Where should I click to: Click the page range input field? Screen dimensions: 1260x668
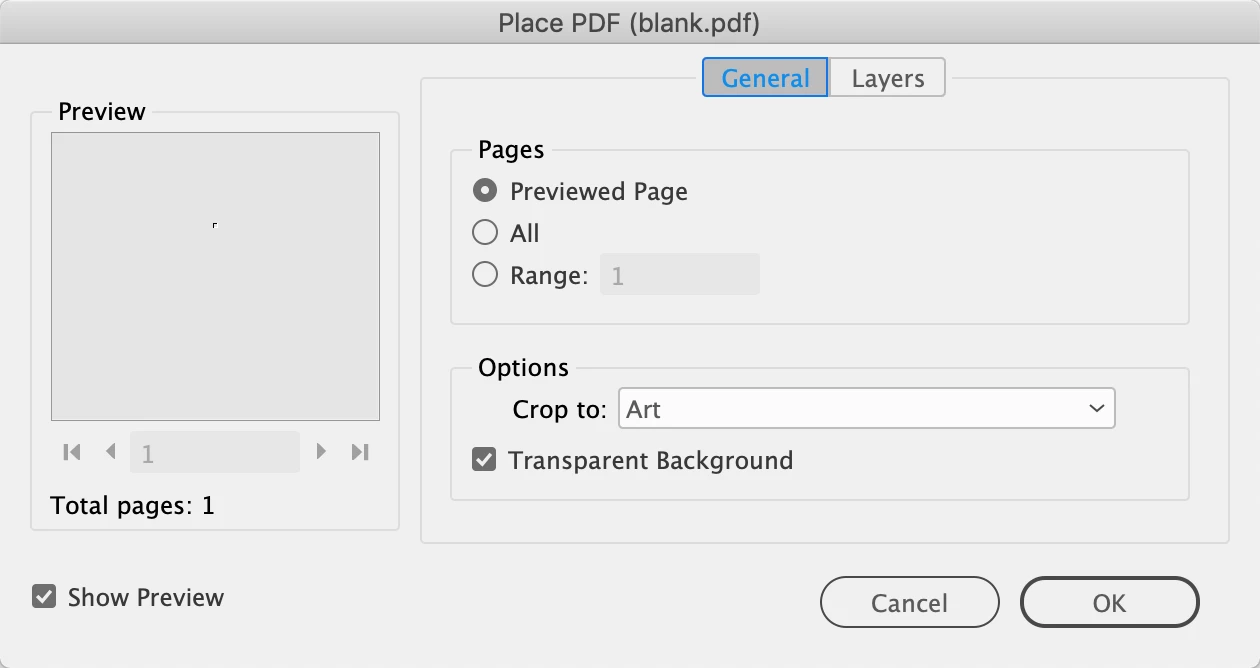coord(679,275)
